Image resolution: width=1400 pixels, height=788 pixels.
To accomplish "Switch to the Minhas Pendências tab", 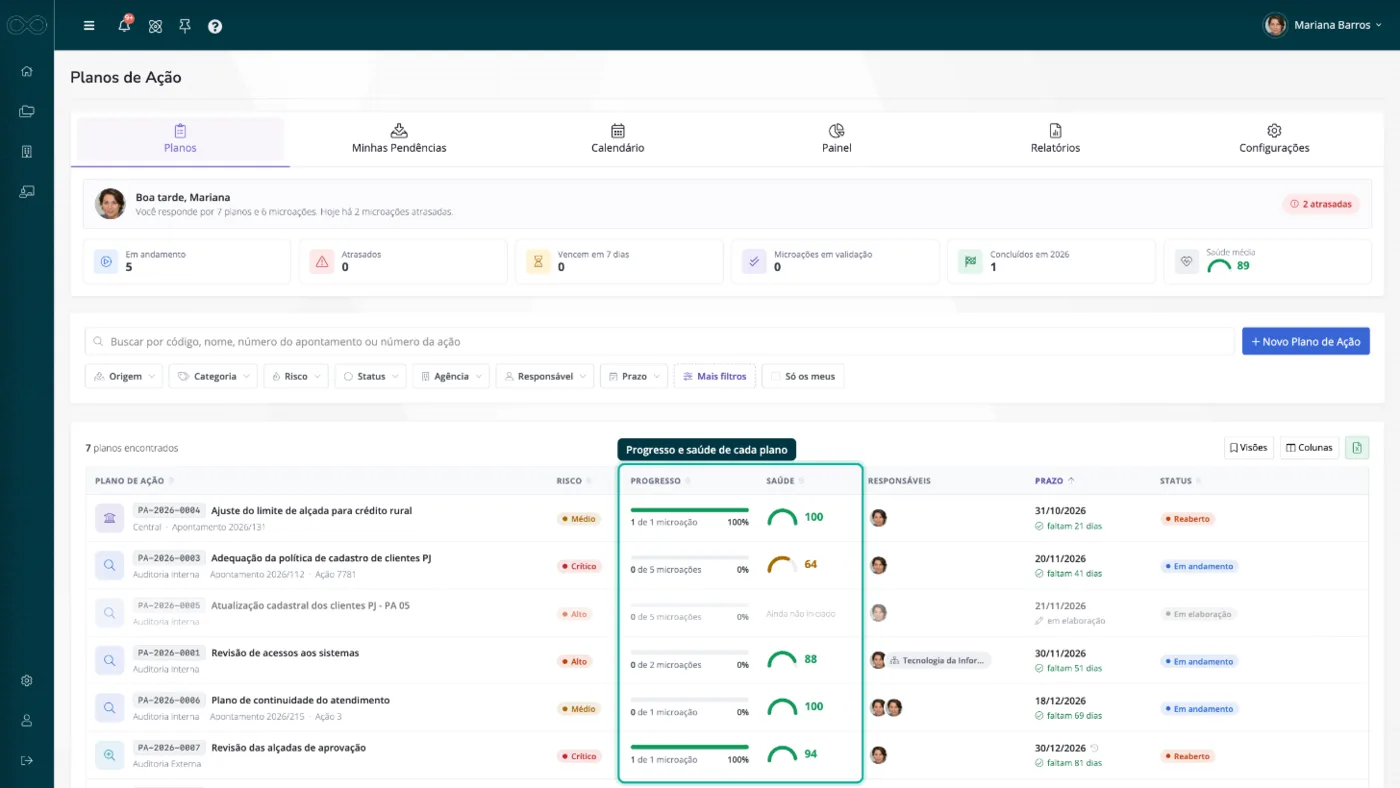I will [399, 139].
